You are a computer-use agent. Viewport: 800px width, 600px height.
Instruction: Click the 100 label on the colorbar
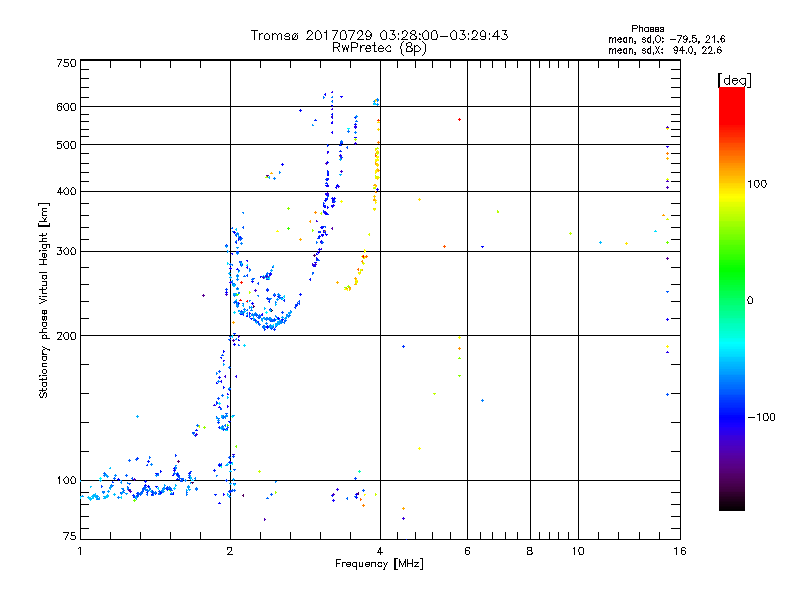click(x=757, y=184)
